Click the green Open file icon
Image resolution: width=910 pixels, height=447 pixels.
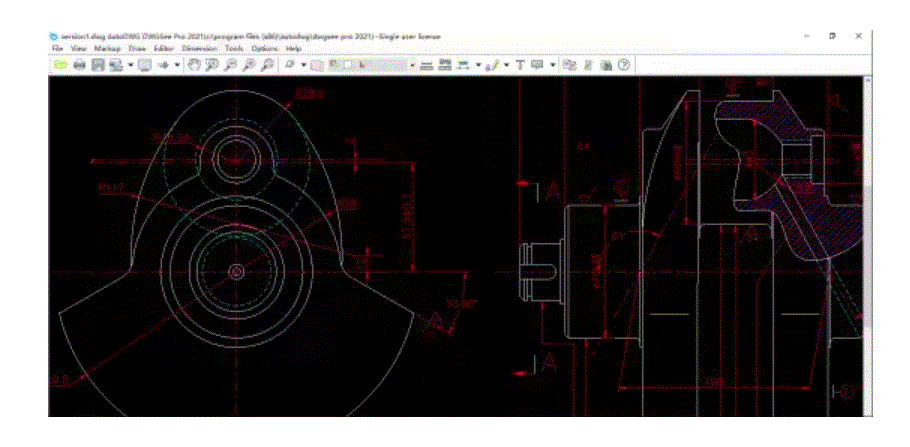pos(60,64)
